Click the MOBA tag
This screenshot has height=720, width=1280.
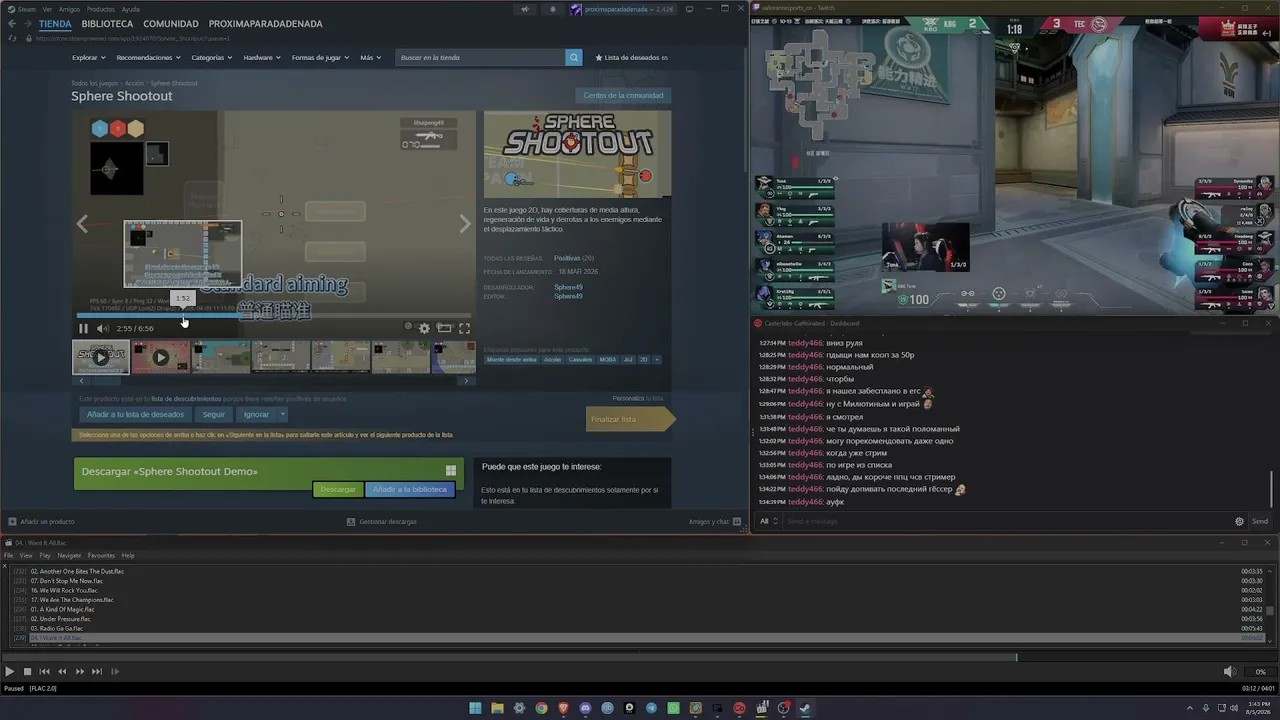click(608, 359)
